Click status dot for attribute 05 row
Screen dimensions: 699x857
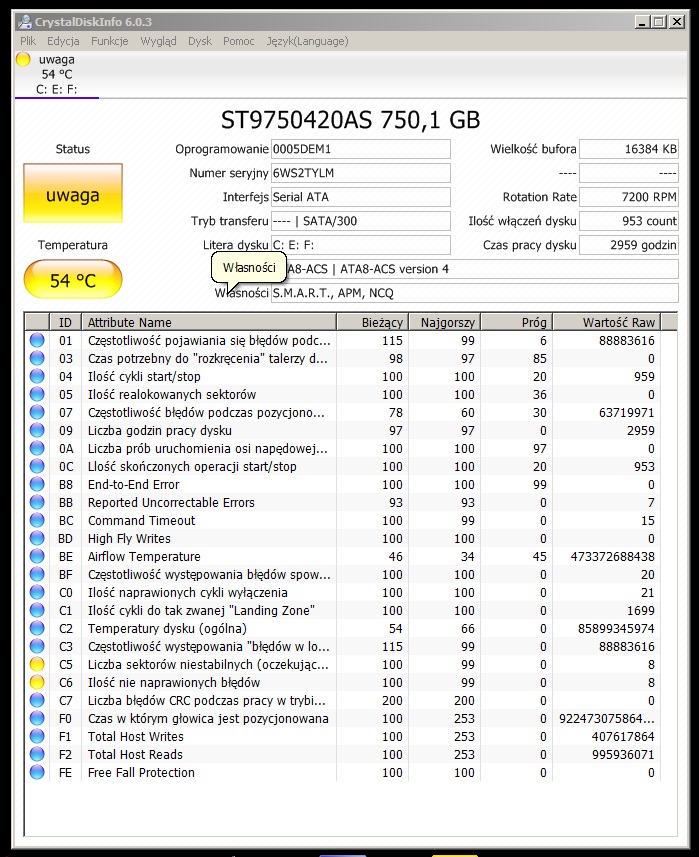tap(37, 395)
